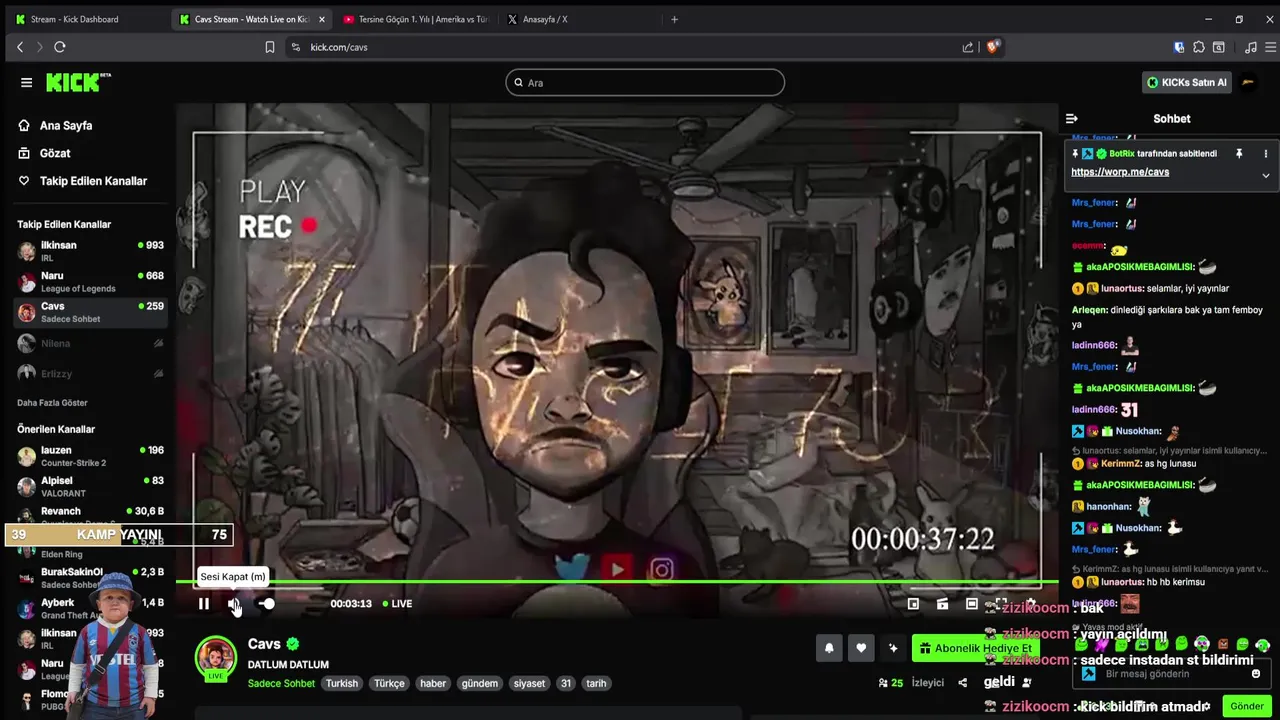Select the haber tag
This screenshot has height=720, width=1280.
(433, 684)
